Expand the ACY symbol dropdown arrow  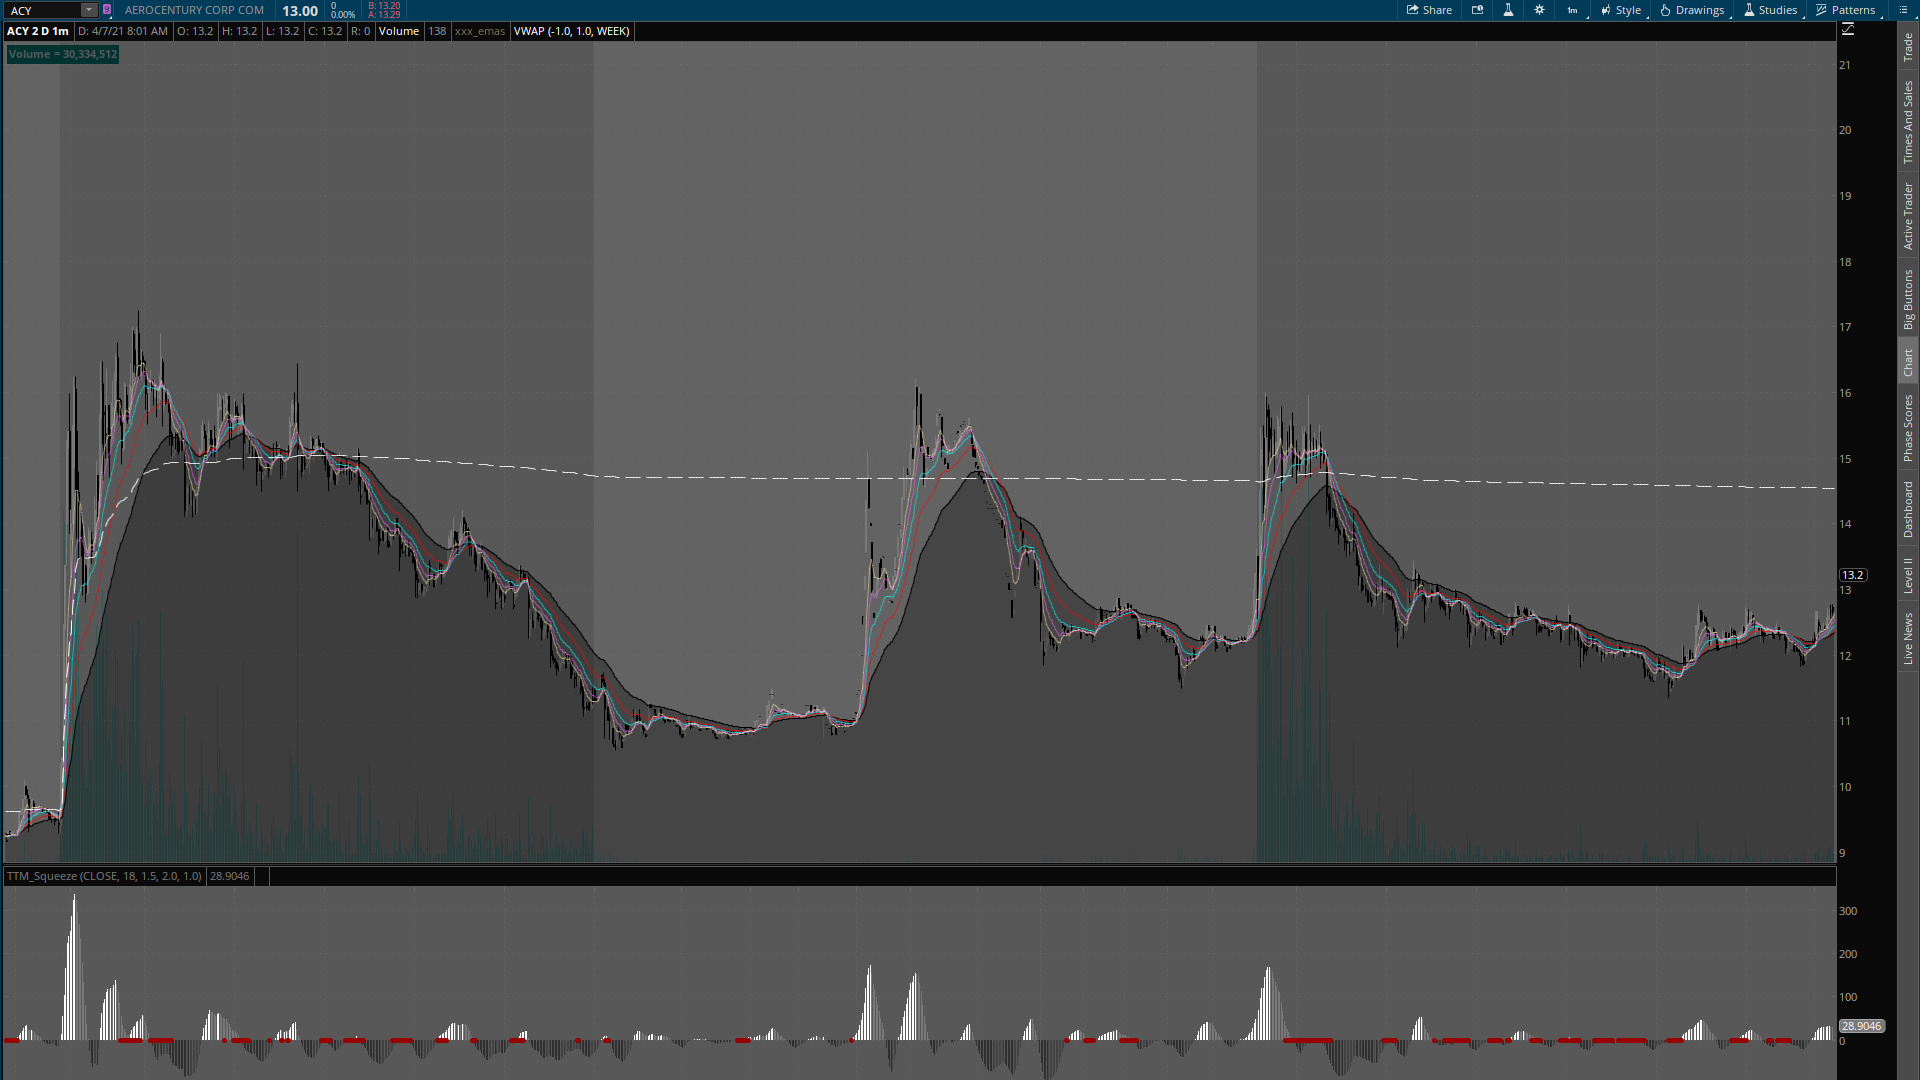click(x=89, y=10)
